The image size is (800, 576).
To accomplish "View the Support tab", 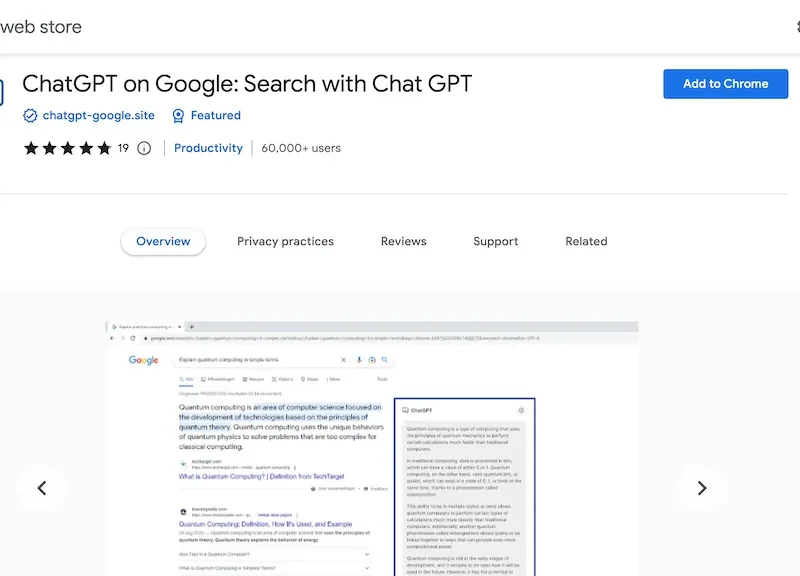I will click(495, 241).
